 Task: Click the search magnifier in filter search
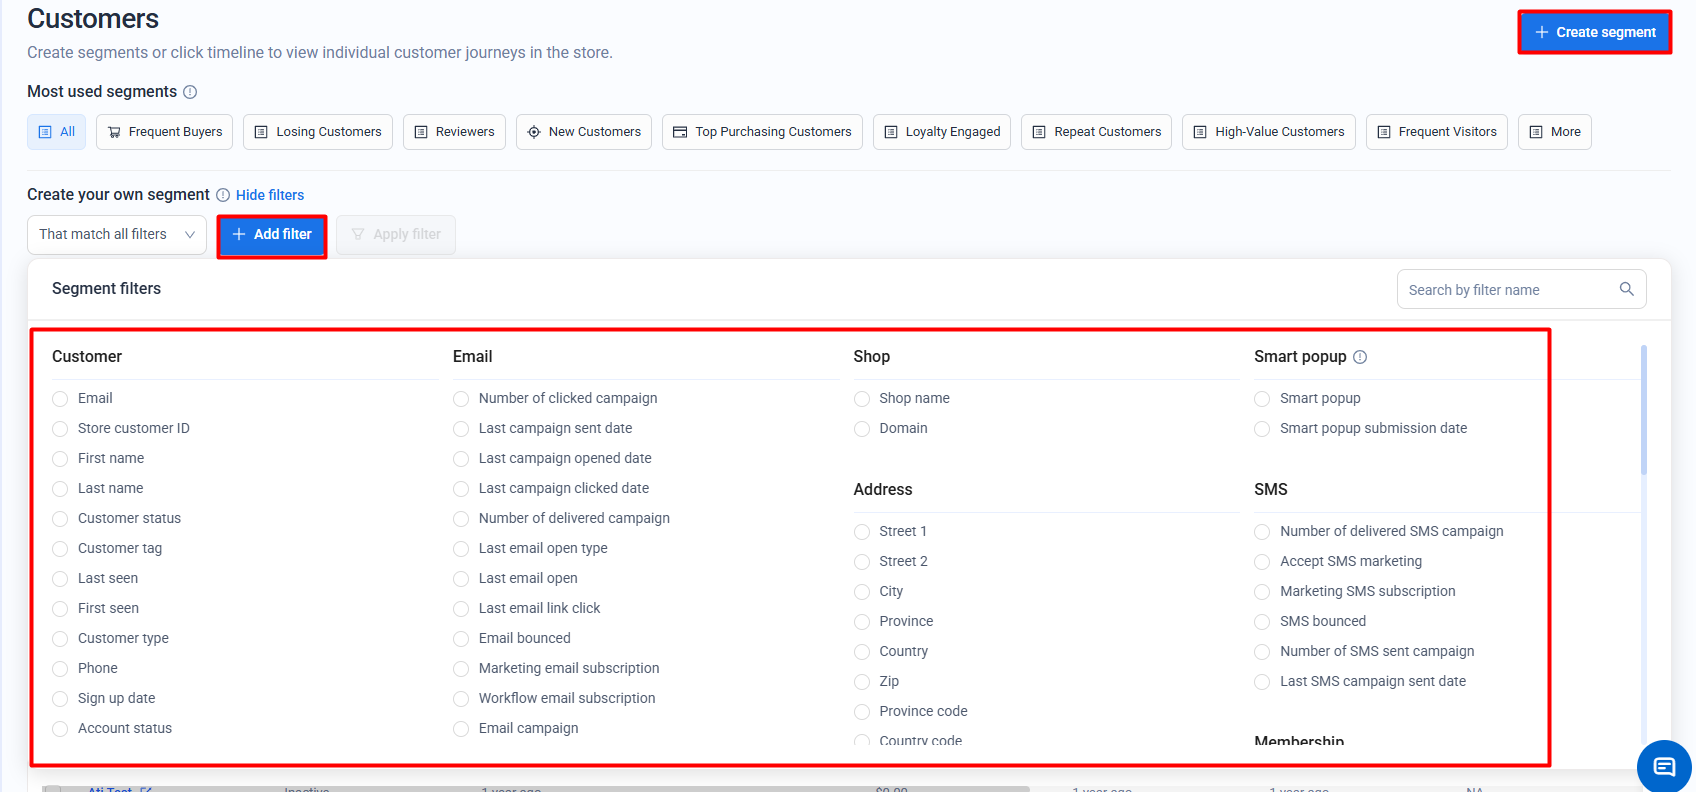(1626, 289)
